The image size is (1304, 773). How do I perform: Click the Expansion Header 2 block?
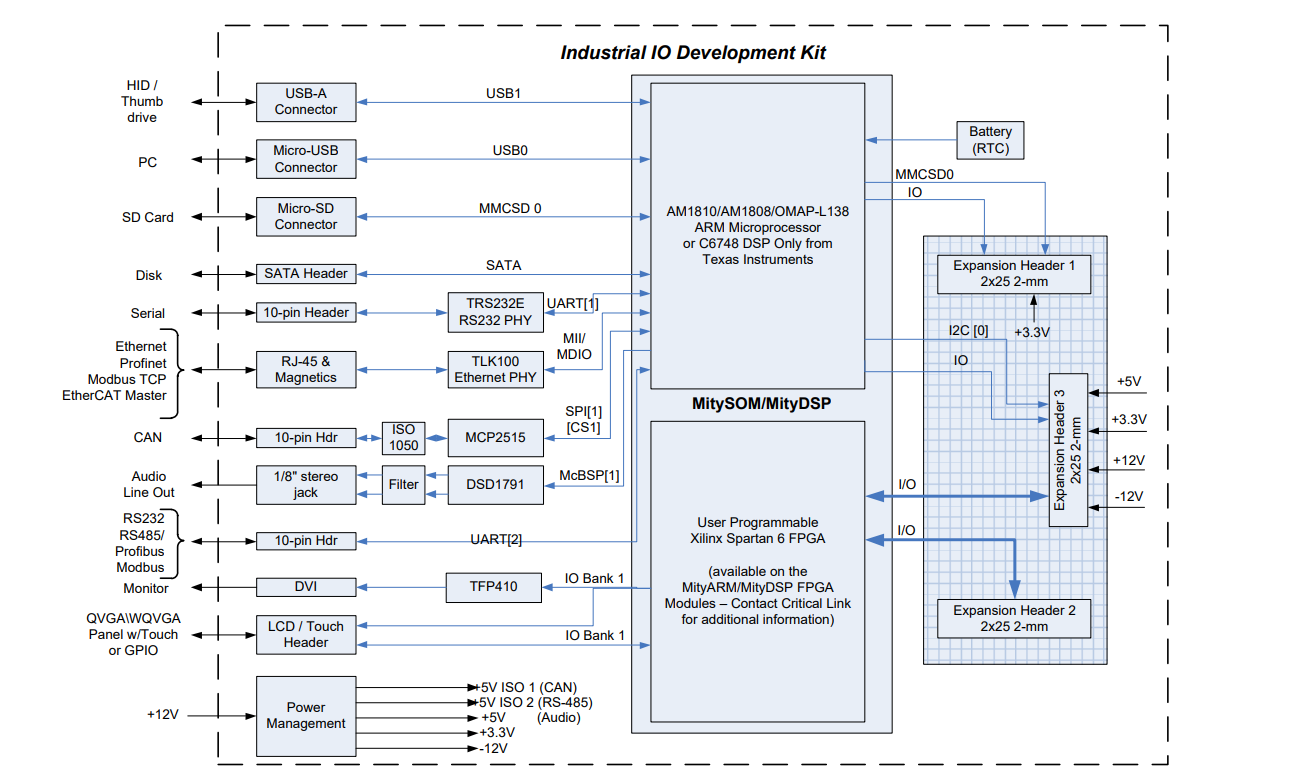pos(1013,618)
